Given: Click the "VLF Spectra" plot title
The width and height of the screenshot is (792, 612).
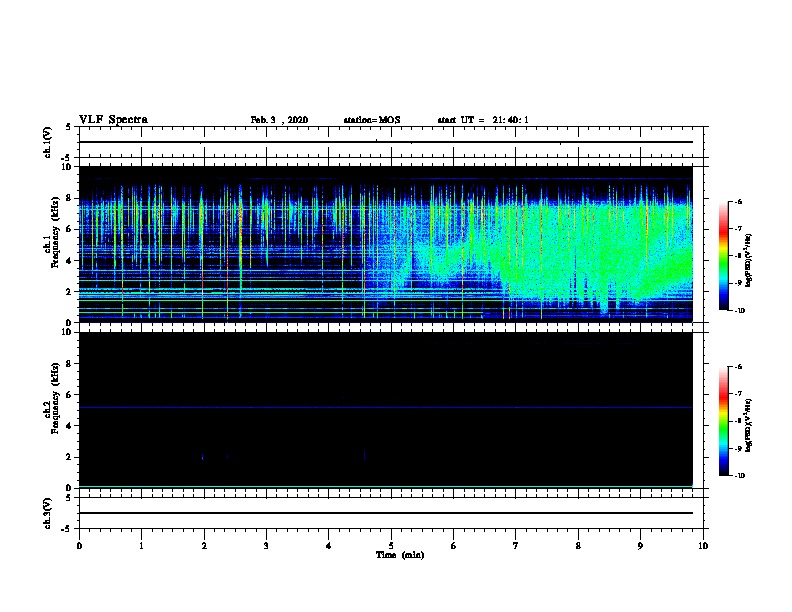Looking at the screenshot, I should [x=113, y=120].
